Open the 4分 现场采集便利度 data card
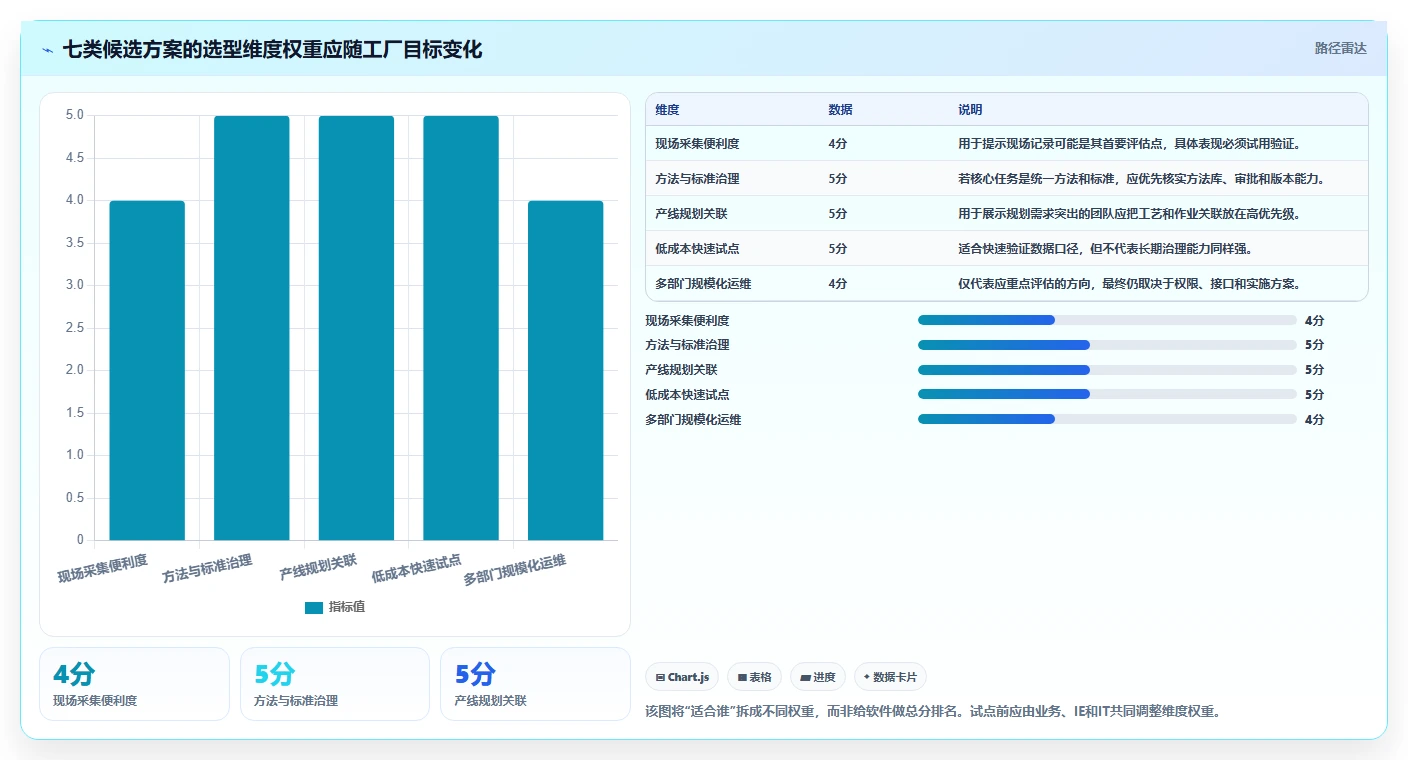Viewport: 1408px width, 760px height. (x=134, y=684)
